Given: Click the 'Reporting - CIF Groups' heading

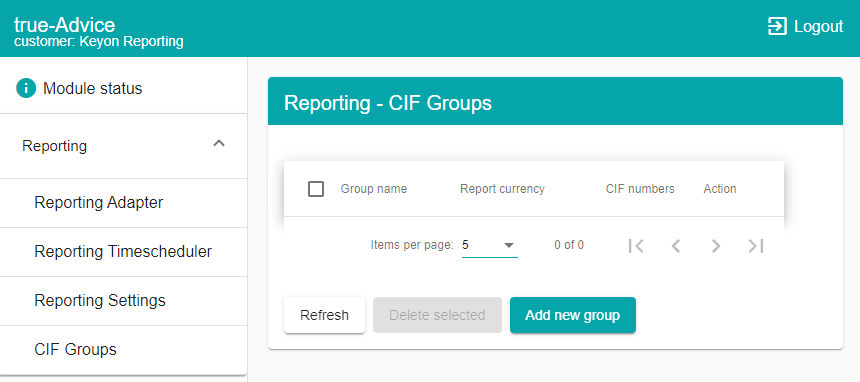Looking at the screenshot, I should (388, 103).
